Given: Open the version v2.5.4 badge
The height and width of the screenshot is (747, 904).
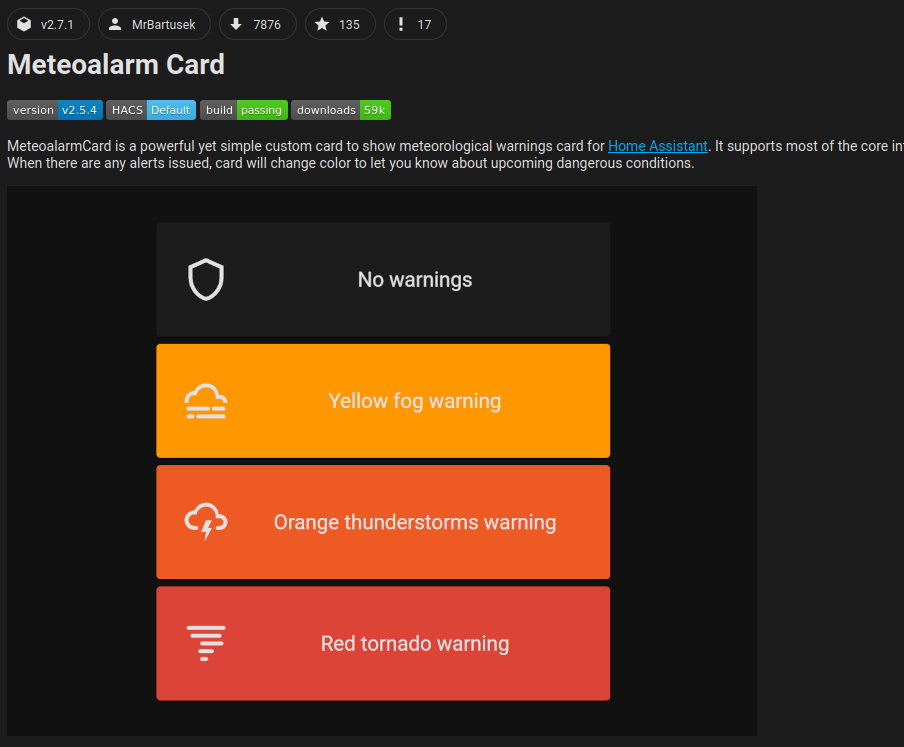Looking at the screenshot, I should tap(55, 110).
